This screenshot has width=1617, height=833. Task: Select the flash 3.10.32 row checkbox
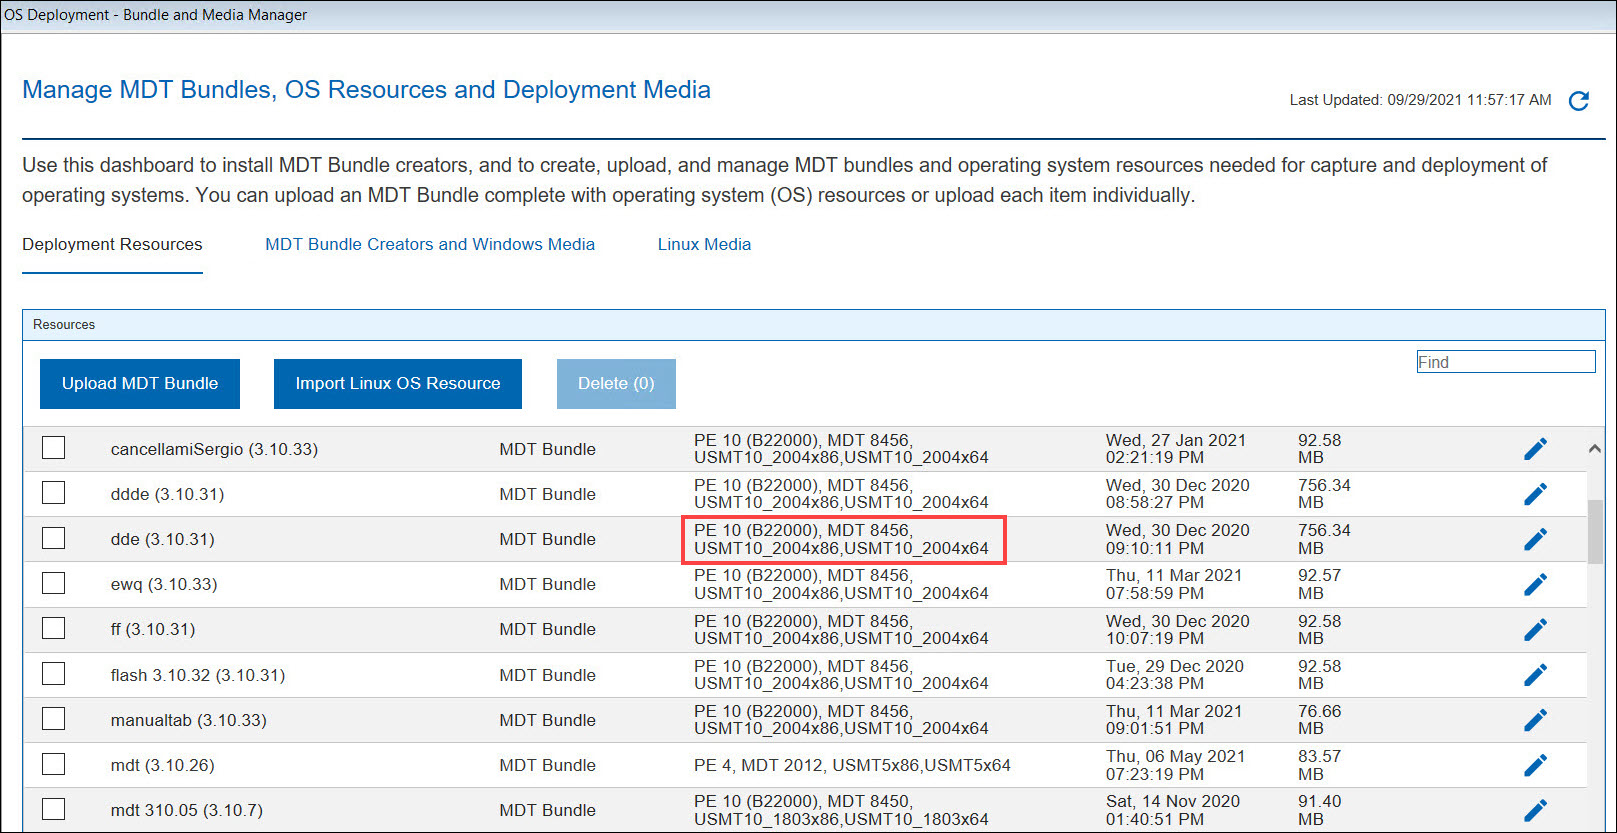coord(54,674)
